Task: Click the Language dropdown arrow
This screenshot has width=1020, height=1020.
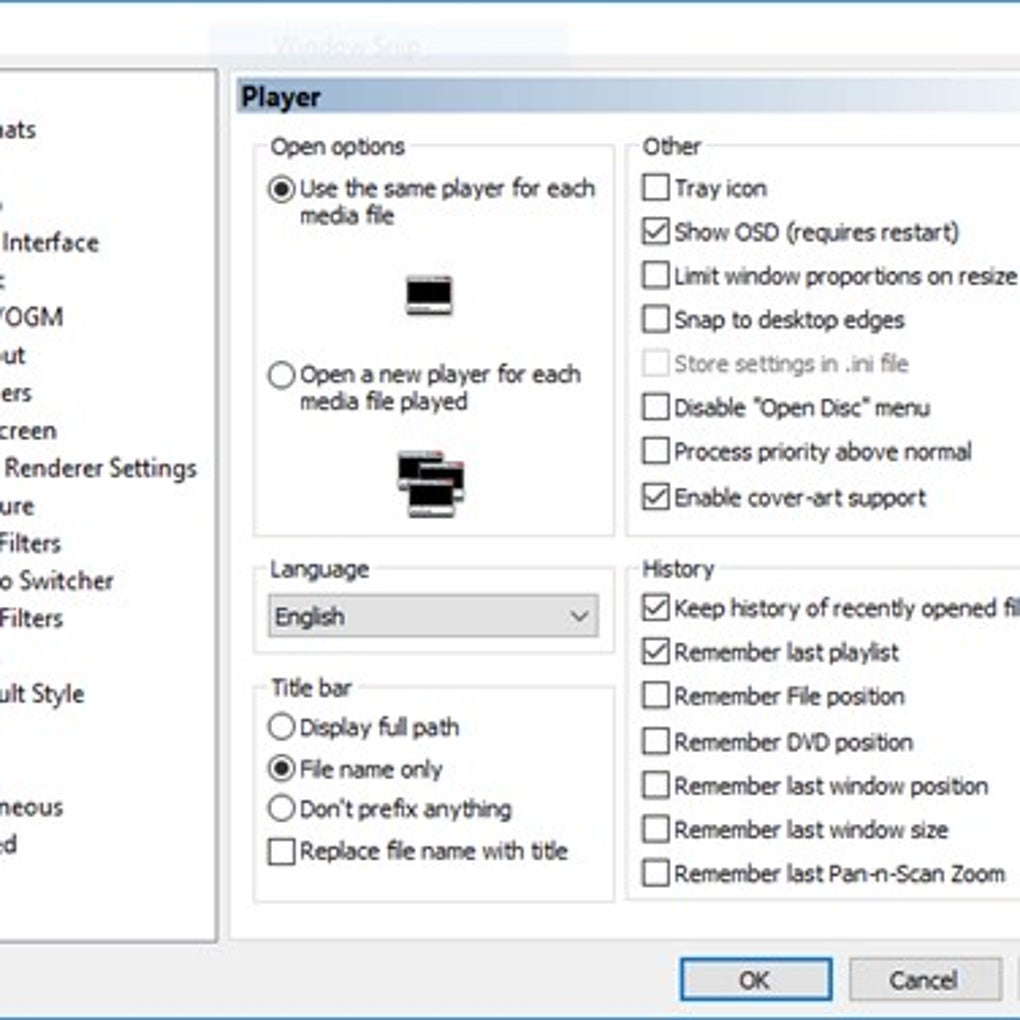Action: (x=579, y=617)
